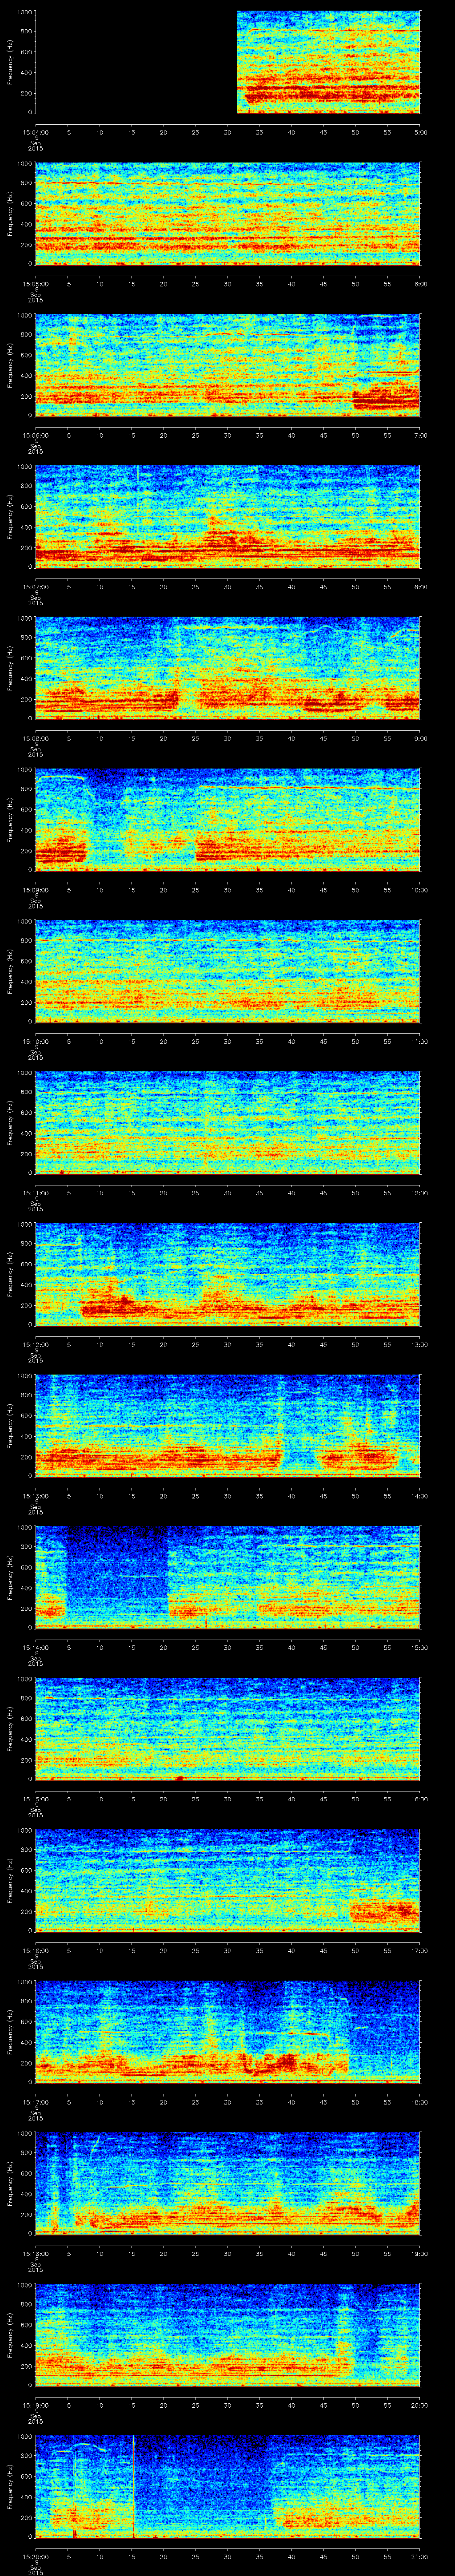Image resolution: width=455 pixels, height=2576 pixels.
Task: Pick the 15:20:00 time axis label
Action: [x=36, y=2556]
